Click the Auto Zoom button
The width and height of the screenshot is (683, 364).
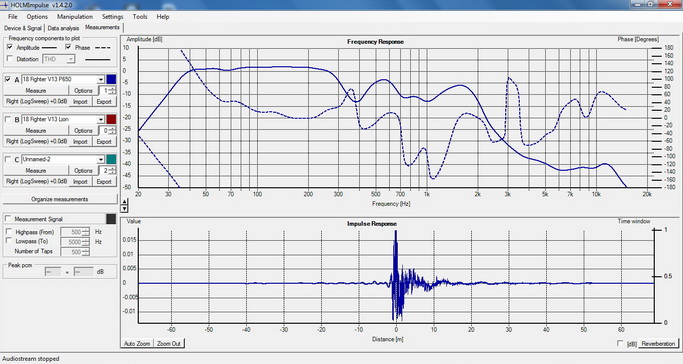click(137, 344)
